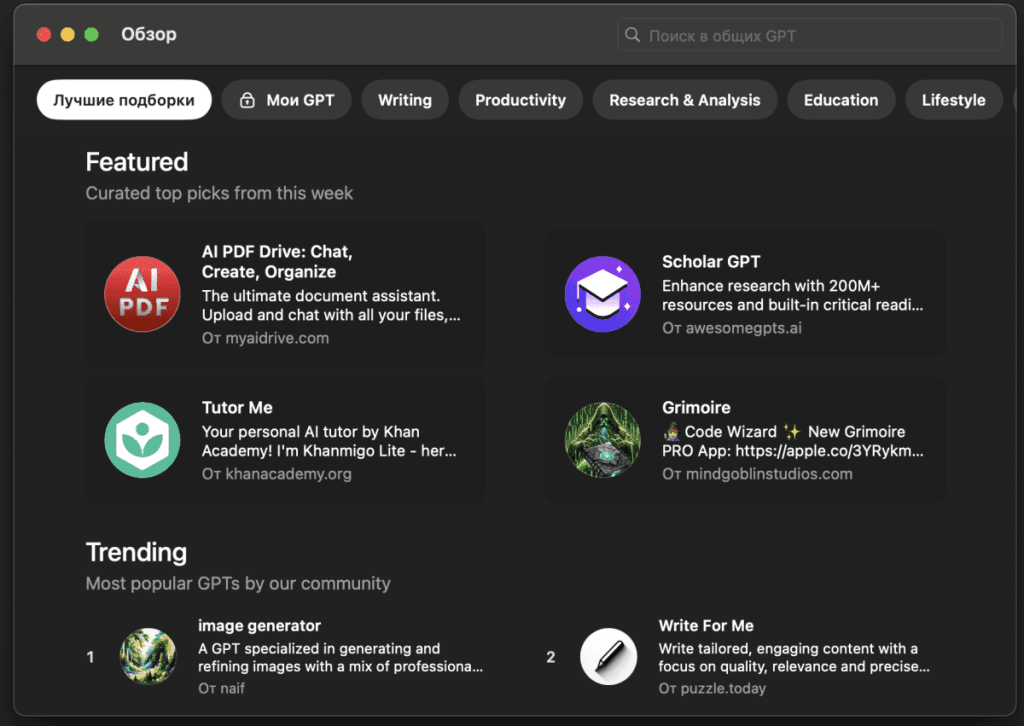
Task: Click the search magnifier icon
Action: [x=632, y=35]
